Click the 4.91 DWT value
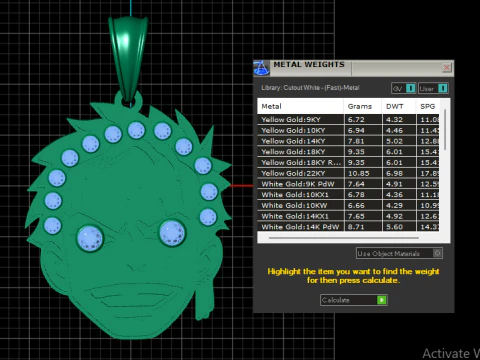 394,184
